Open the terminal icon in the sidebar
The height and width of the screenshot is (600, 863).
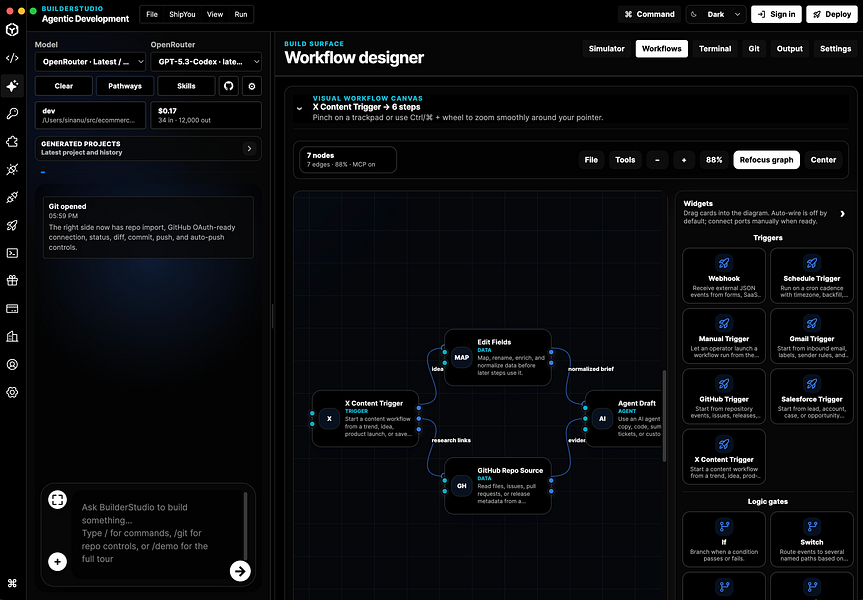tap(12, 253)
